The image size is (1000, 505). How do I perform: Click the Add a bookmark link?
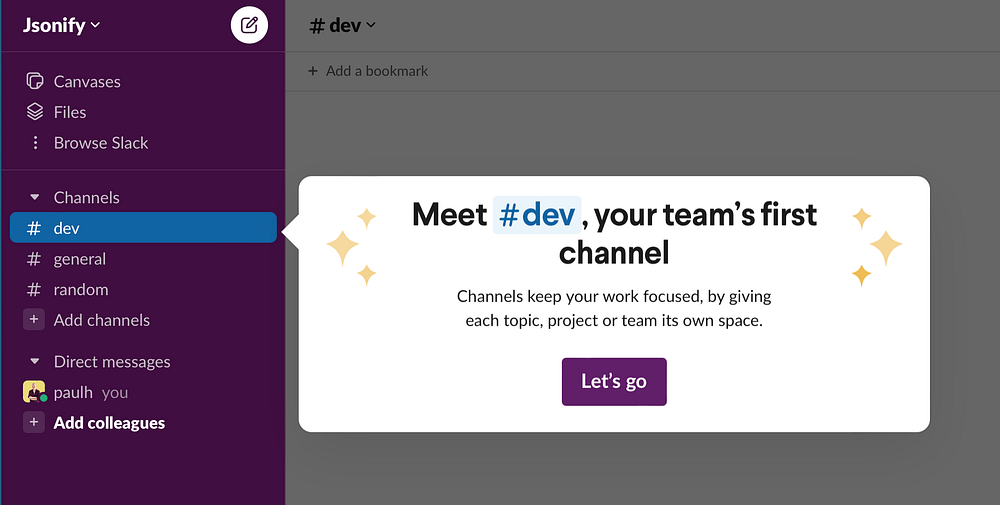click(x=377, y=71)
